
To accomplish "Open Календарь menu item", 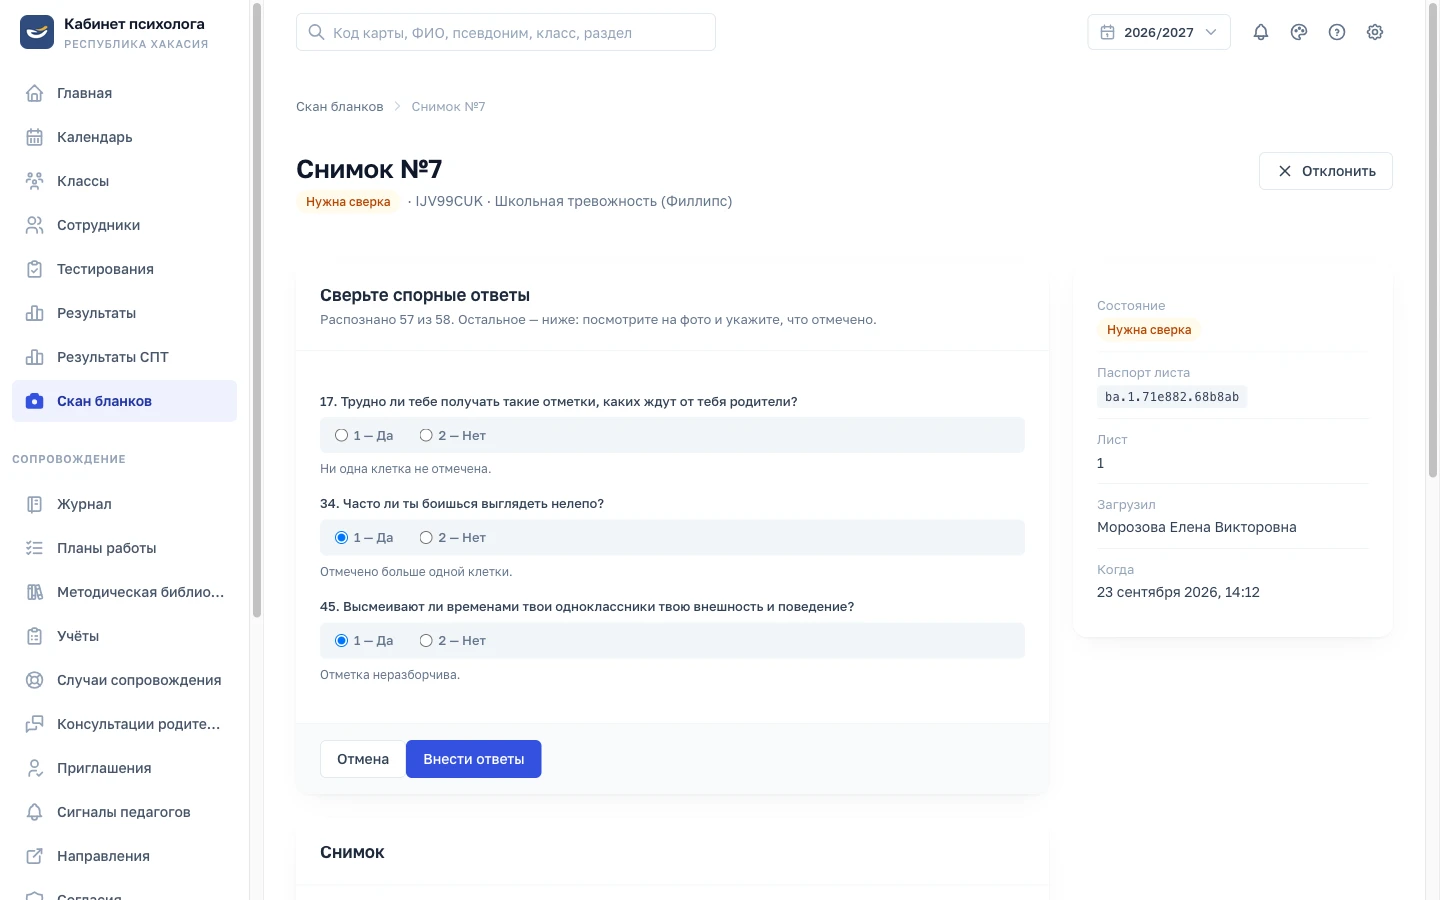I will coord(124,137).
